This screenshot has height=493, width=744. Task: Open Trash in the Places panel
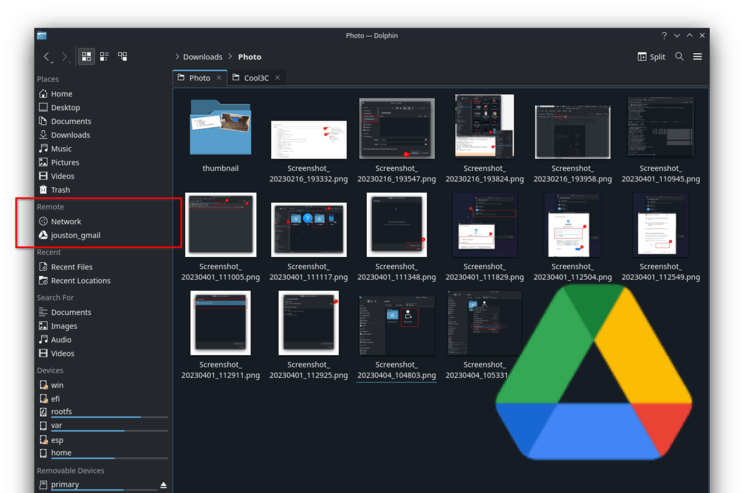point(60,189)
